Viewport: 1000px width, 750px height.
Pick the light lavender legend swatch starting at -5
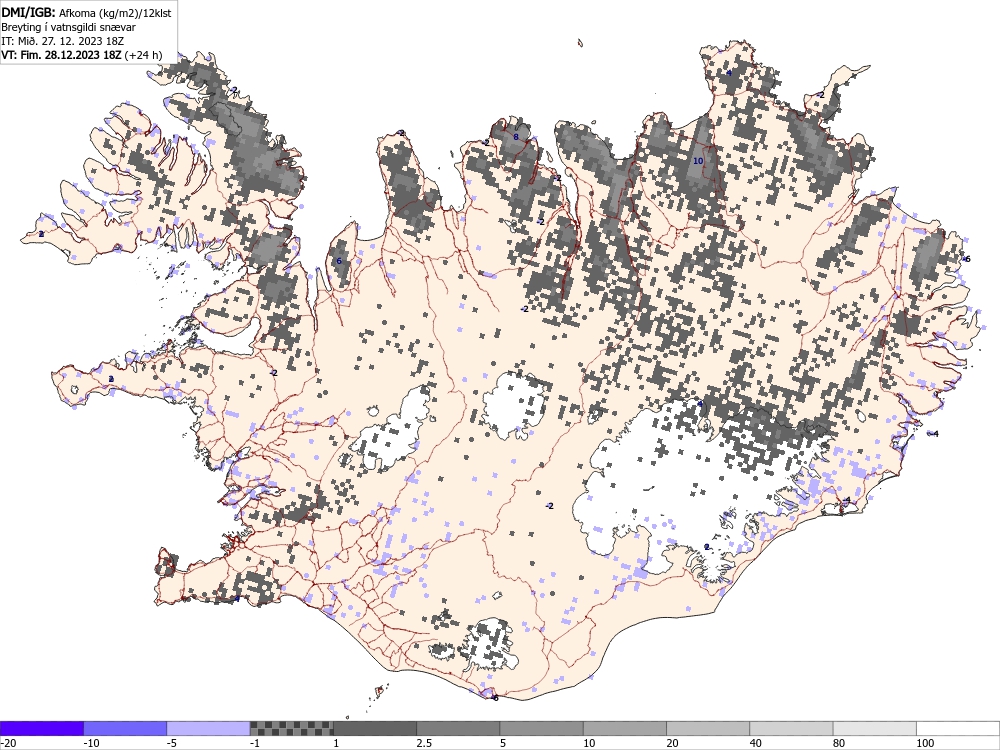[x=208, y=728]
